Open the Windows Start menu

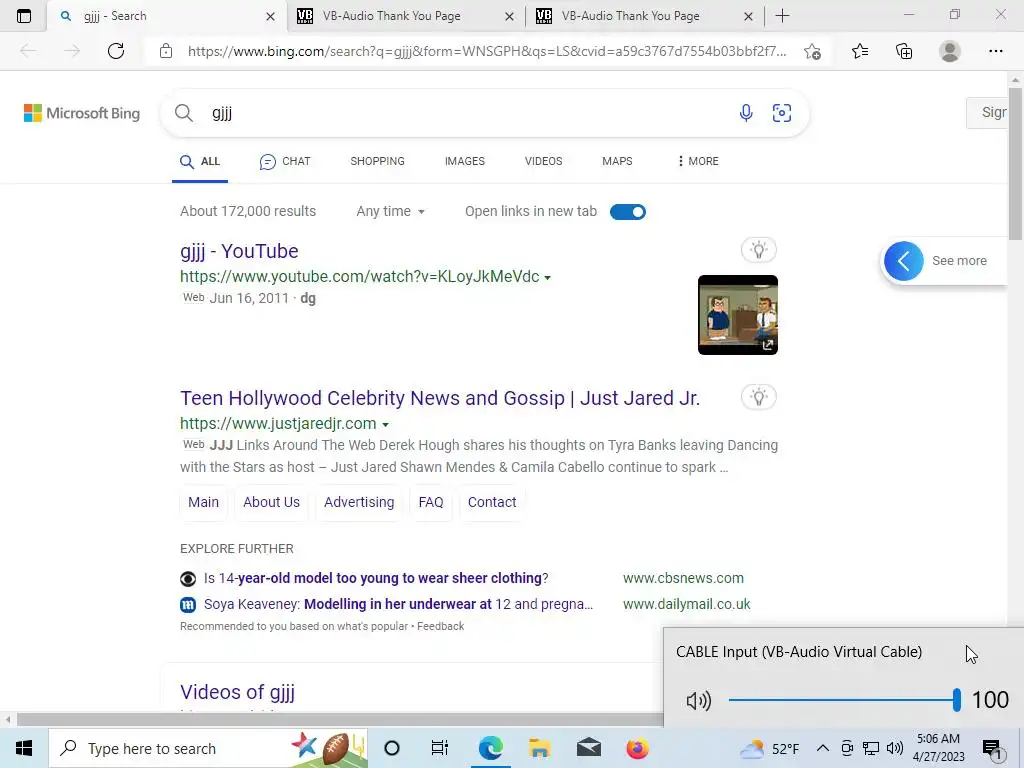[24, 748]
